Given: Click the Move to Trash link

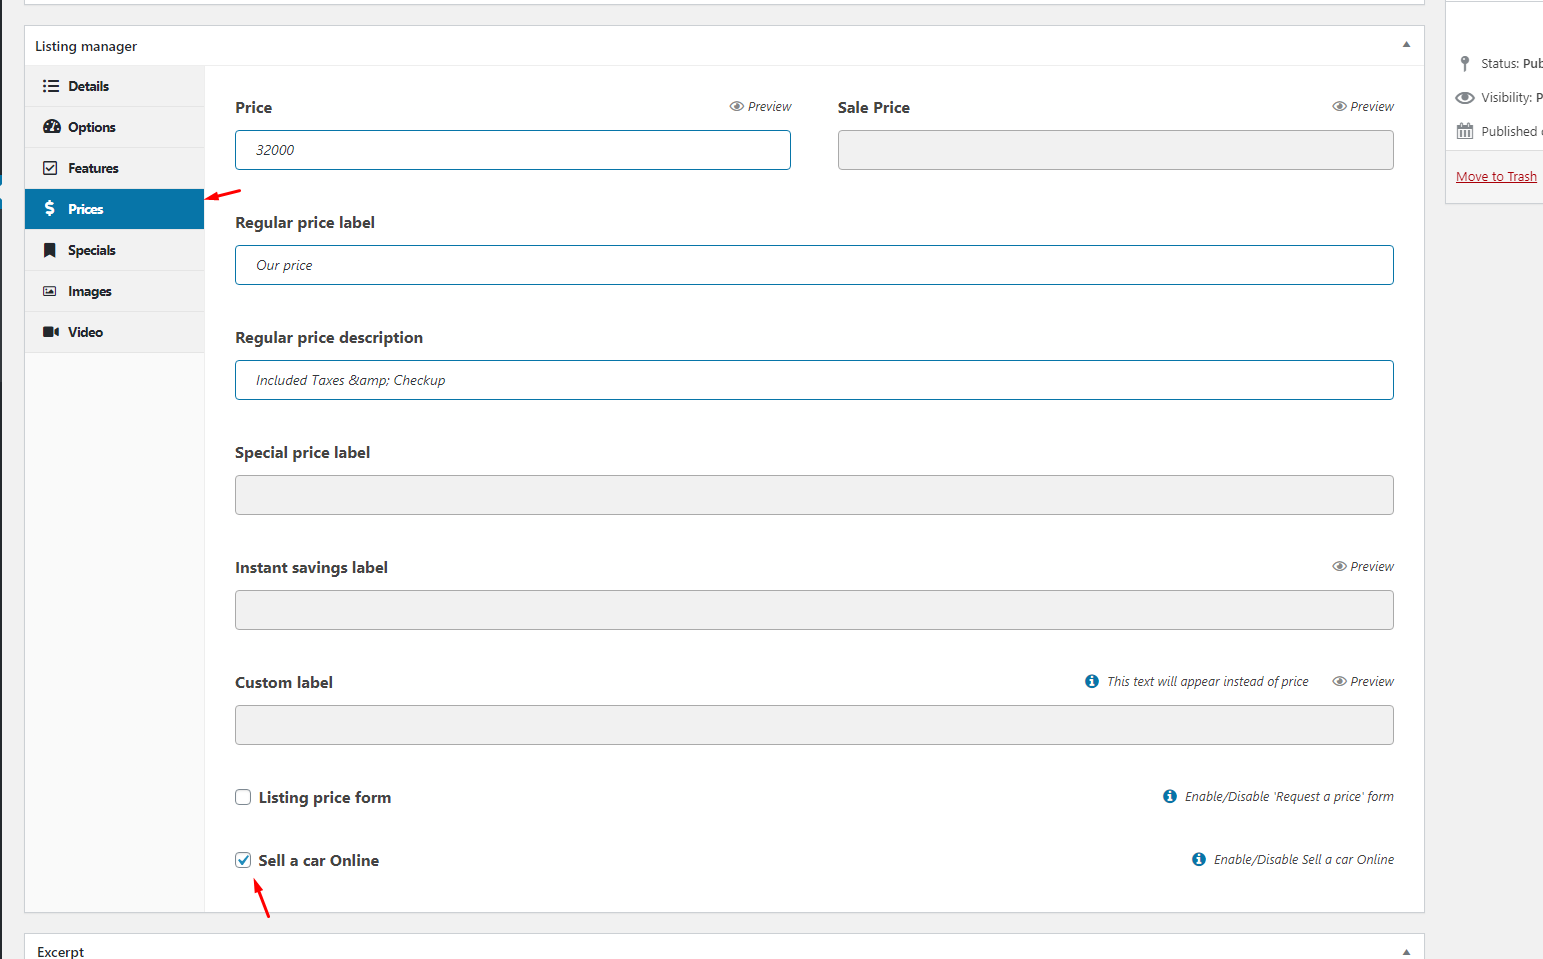Looking at the screenshot, I should click(x=1496, y=176).
